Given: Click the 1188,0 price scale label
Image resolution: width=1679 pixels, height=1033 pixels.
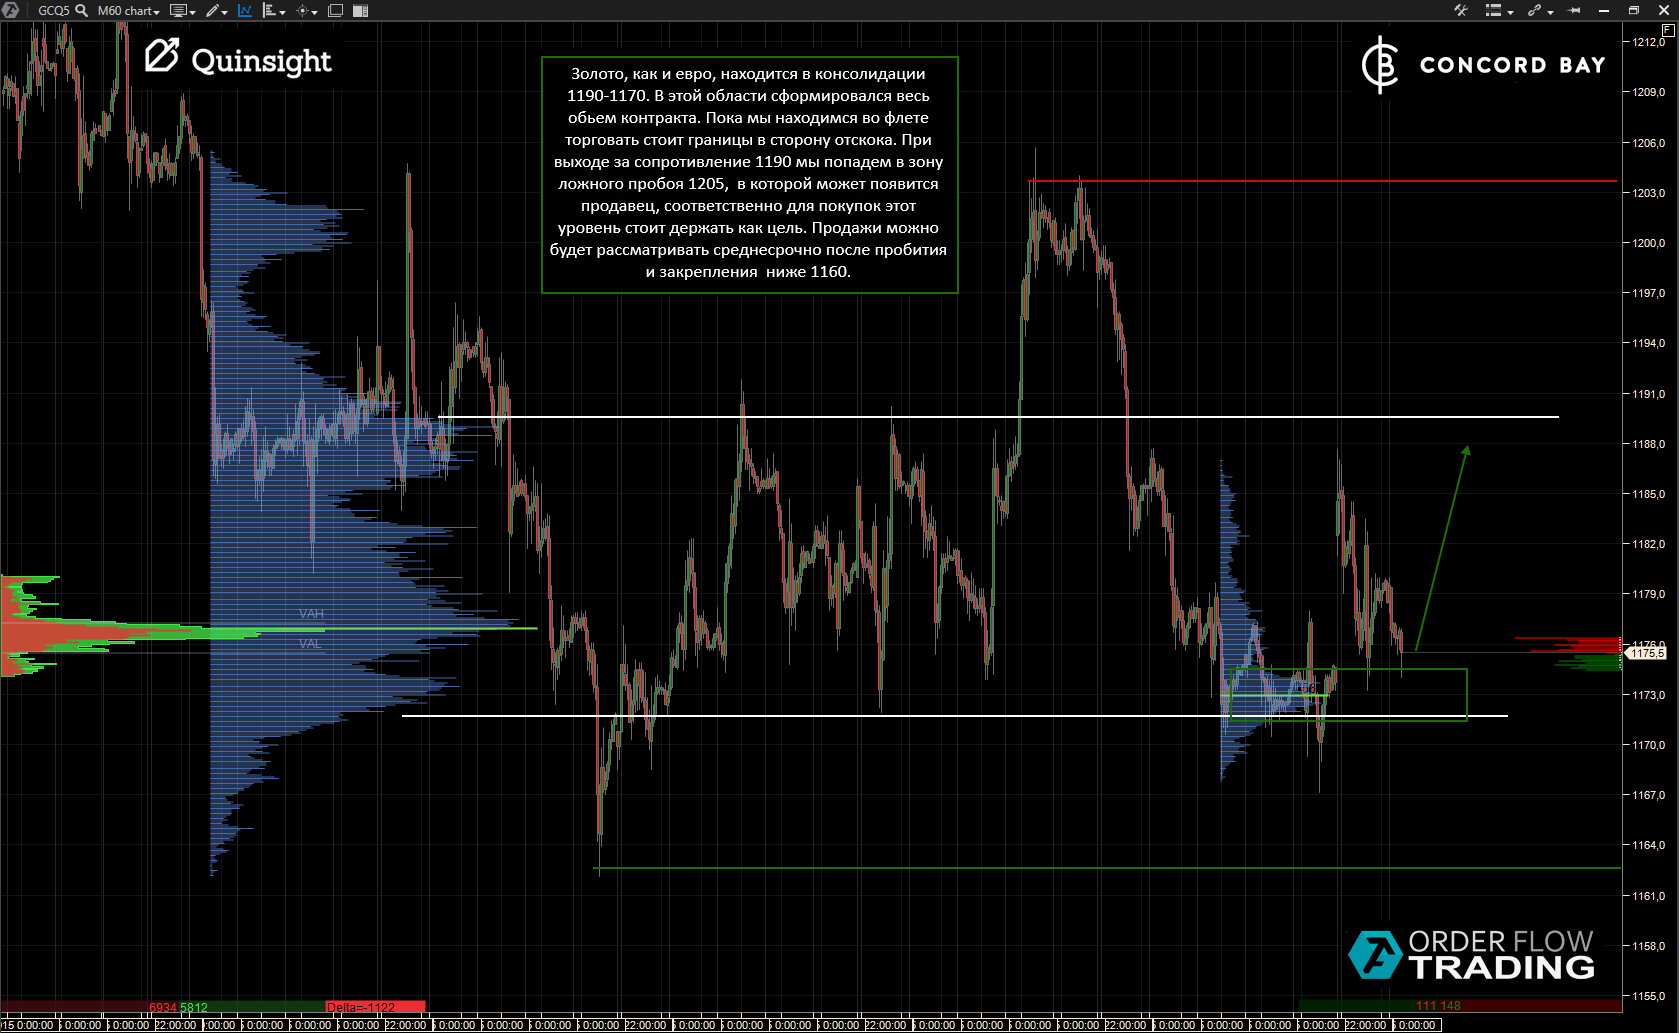Looking at the screenshot, I should (x=1649, y=444).
